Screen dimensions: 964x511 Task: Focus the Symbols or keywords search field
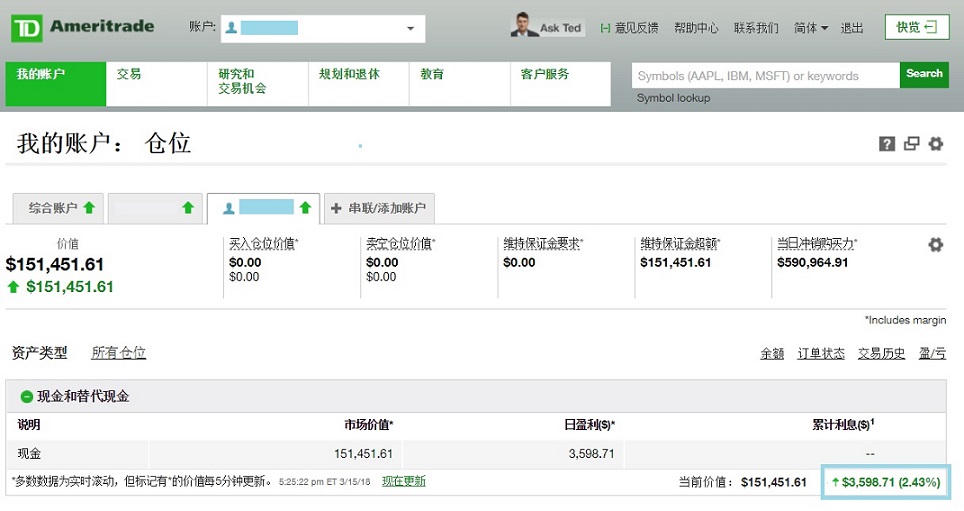[x=764, y=76]
